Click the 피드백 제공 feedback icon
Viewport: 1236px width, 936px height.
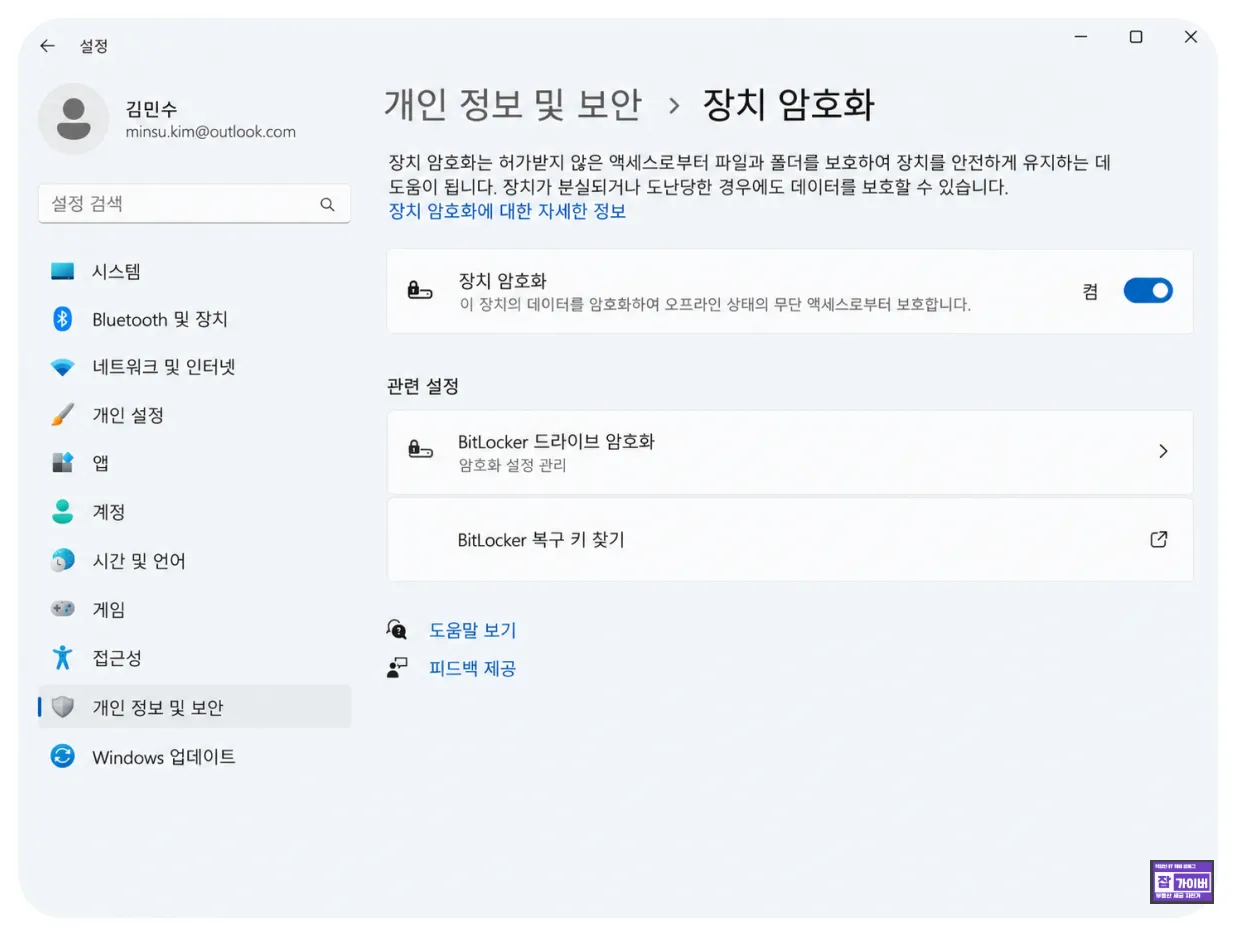[x=397, y=668]
